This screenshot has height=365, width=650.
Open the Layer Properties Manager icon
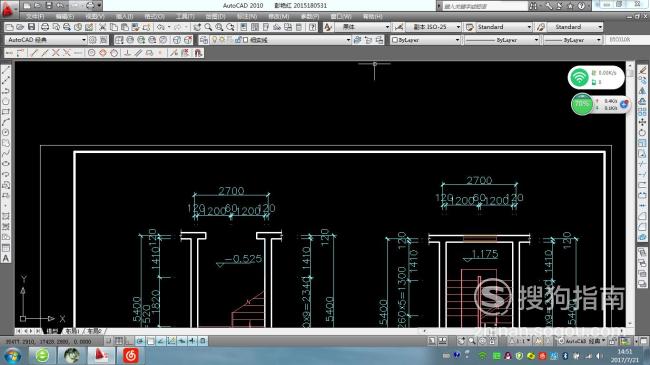point(204,40)
